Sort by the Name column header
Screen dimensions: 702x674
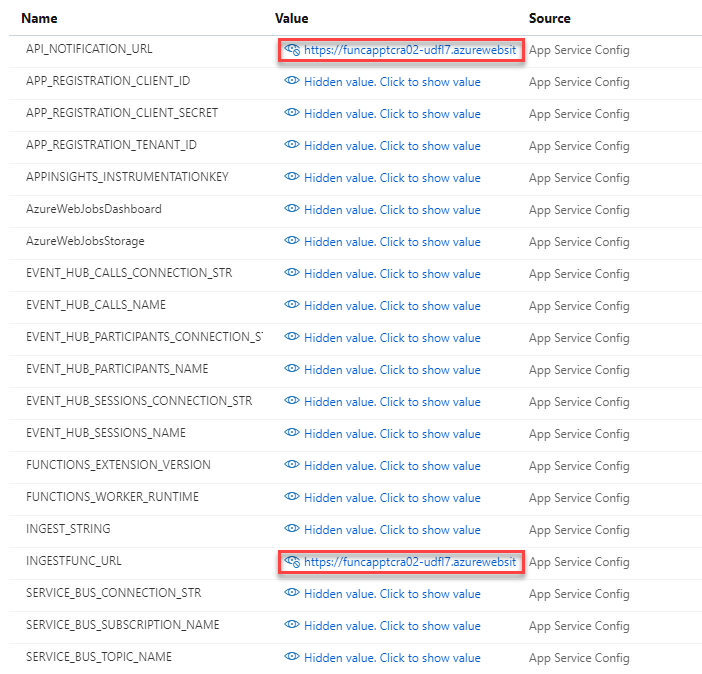click(x=39, y=18)
